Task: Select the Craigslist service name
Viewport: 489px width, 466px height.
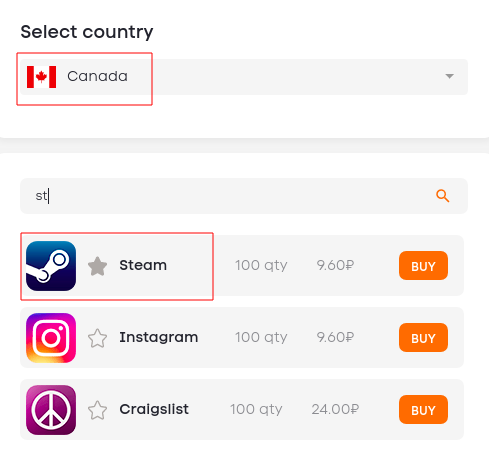Action: (x=154, y=409)
